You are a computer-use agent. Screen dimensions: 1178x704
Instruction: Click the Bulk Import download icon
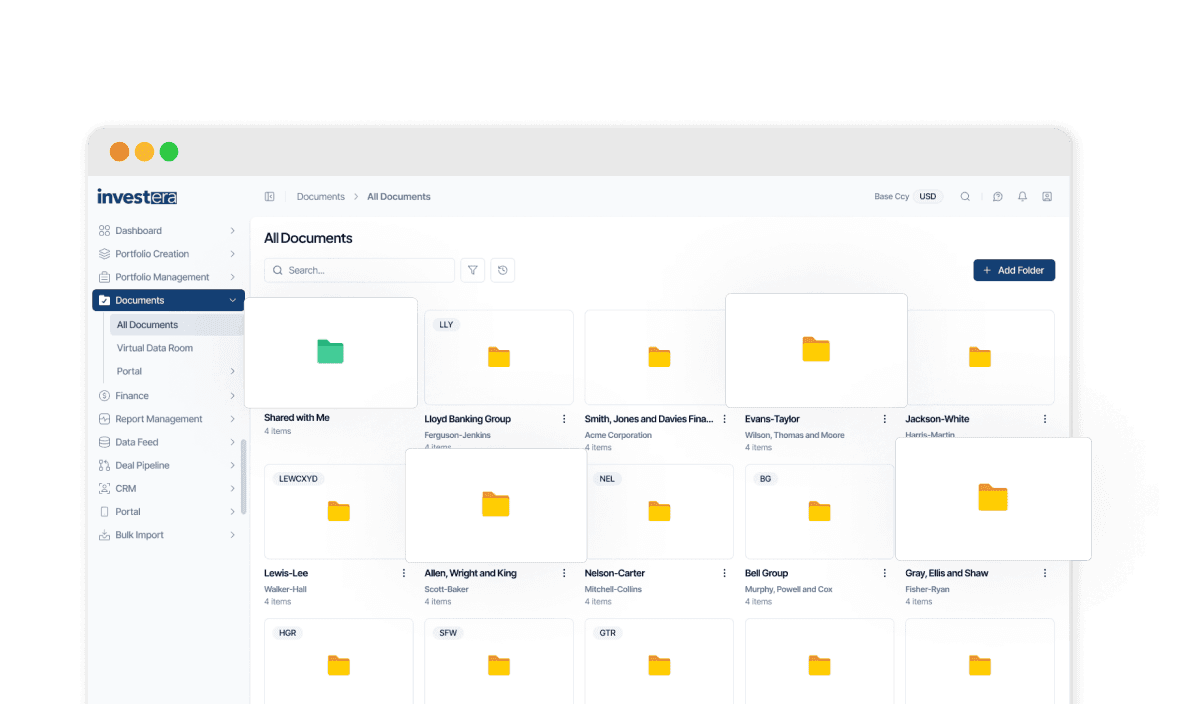[x=104, y=536]
